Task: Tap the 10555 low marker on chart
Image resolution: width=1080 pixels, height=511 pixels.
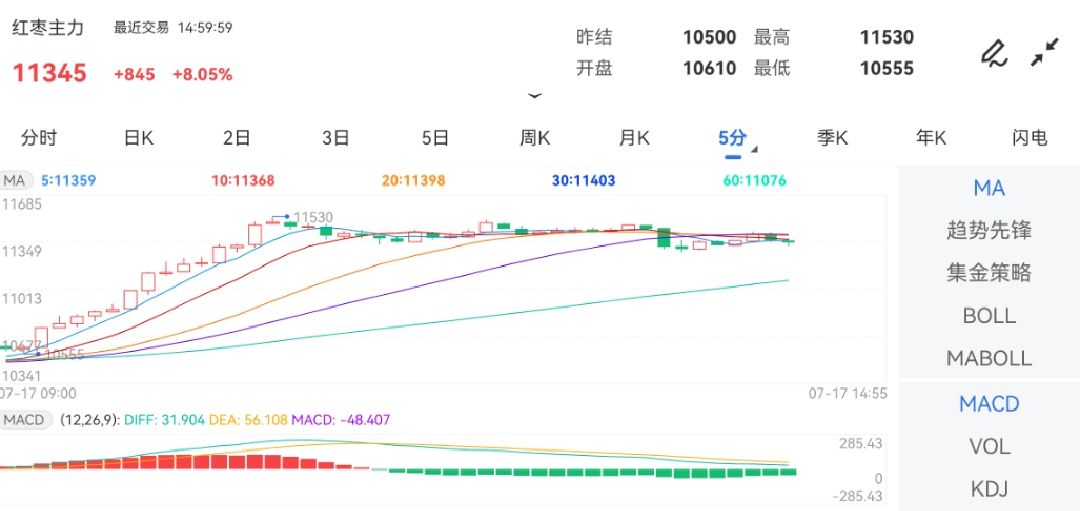Action: coord(64,355)
